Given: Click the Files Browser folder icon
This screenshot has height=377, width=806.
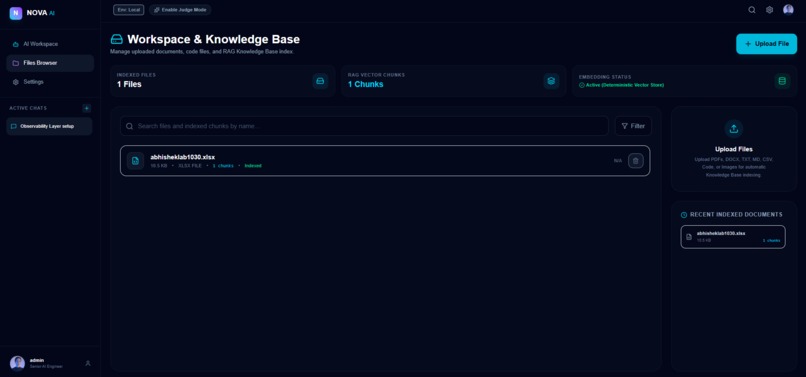Looking at the screenshot, I should pyautogui.click(x=15, y=63).
